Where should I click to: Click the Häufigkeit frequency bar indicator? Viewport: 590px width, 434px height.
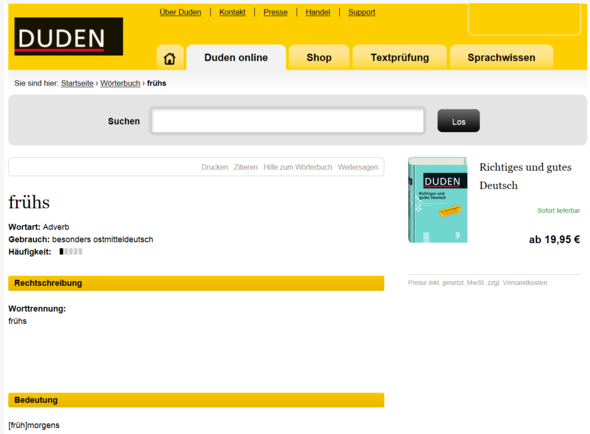(71, 251)
